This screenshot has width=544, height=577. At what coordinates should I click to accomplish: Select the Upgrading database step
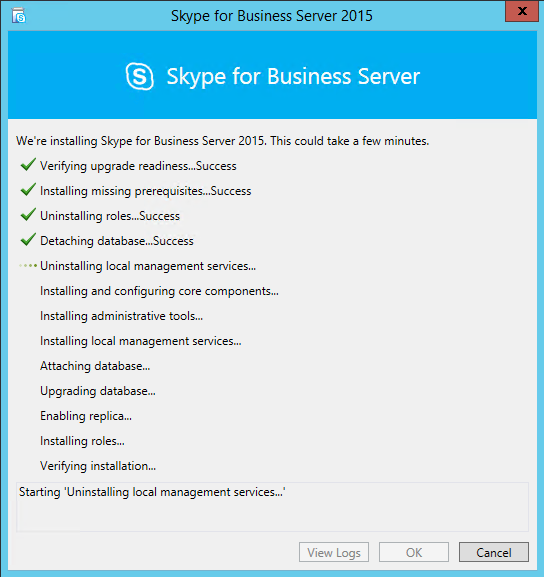point(98,391)
